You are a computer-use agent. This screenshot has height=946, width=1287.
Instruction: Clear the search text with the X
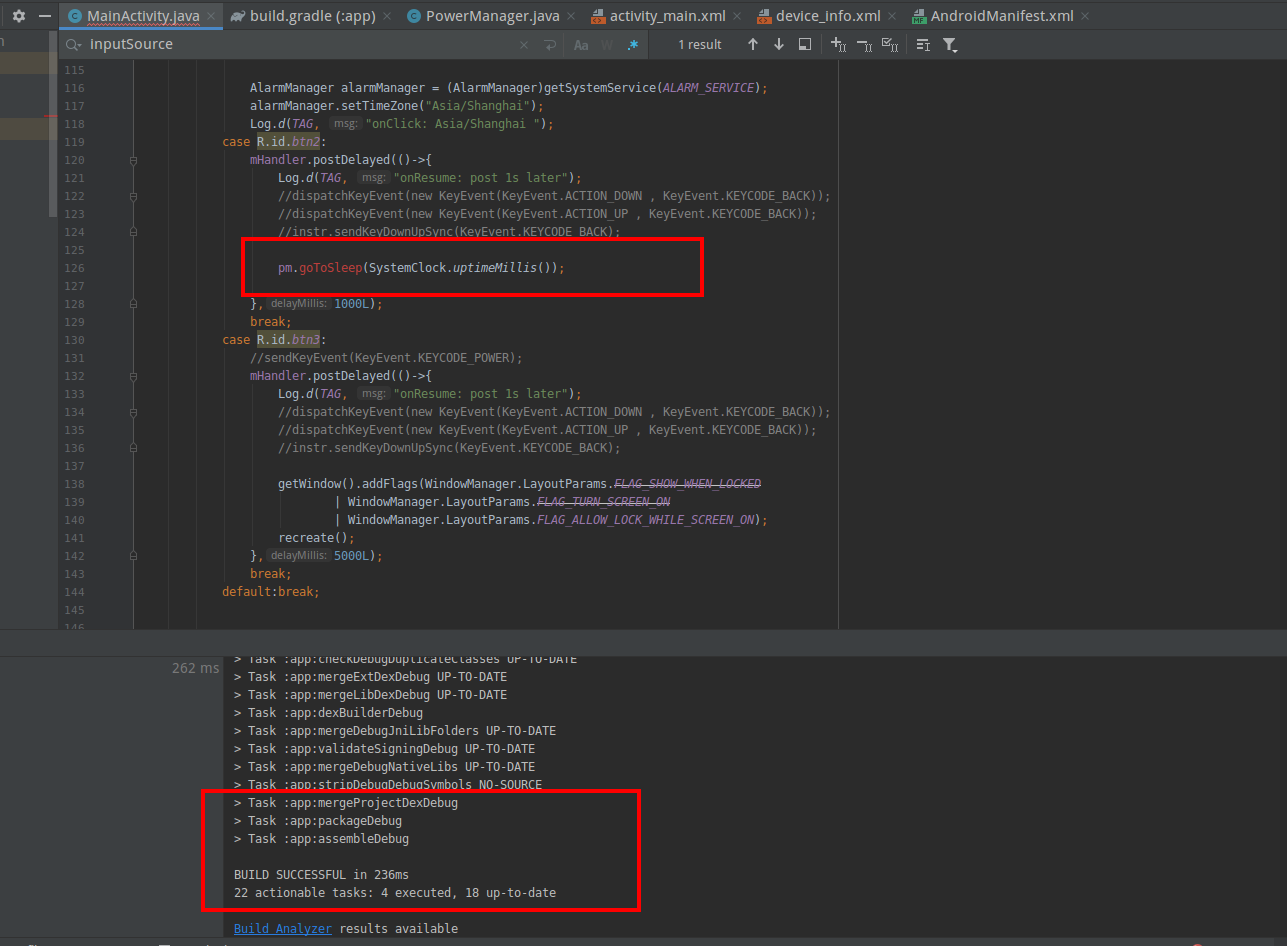tap(525, 45)
